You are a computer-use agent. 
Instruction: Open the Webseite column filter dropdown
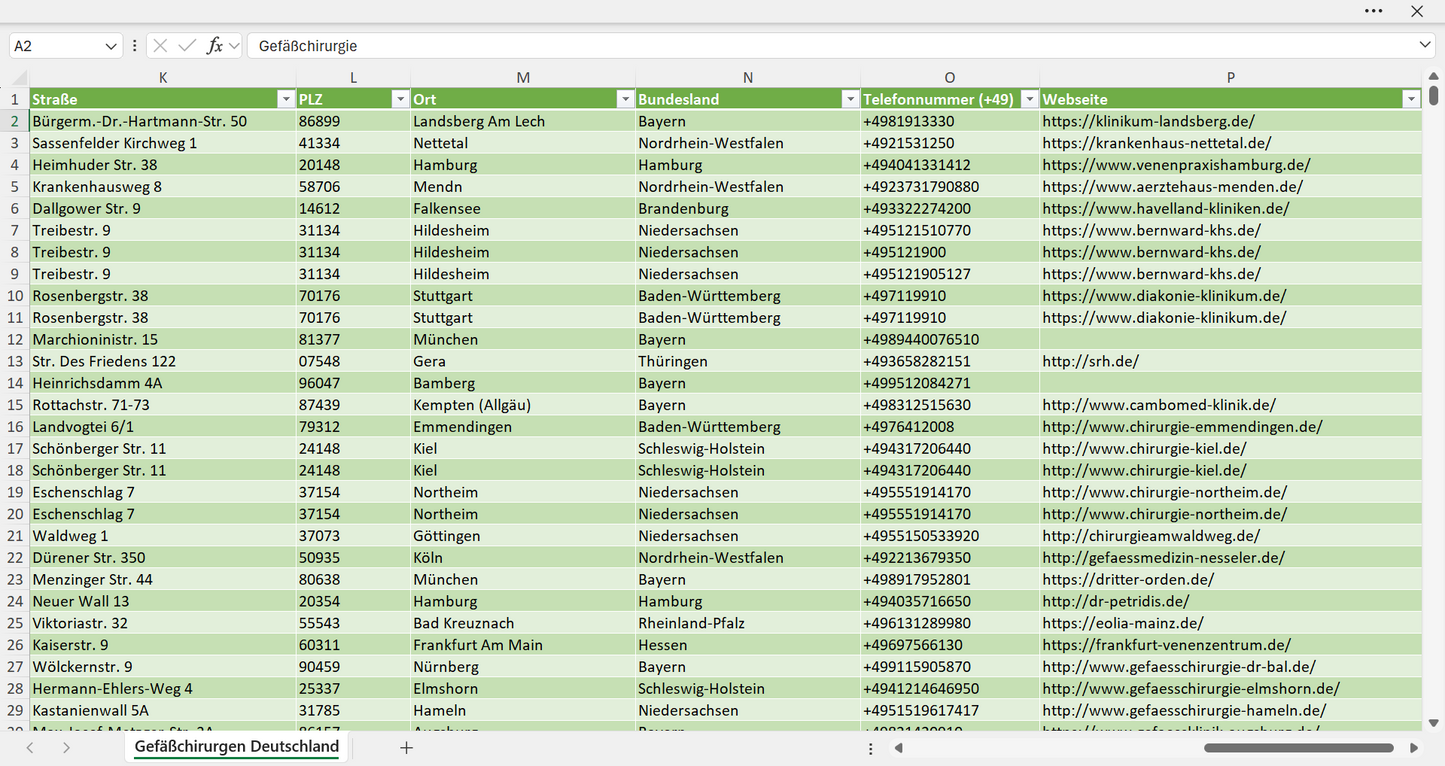click(1411, 99)
